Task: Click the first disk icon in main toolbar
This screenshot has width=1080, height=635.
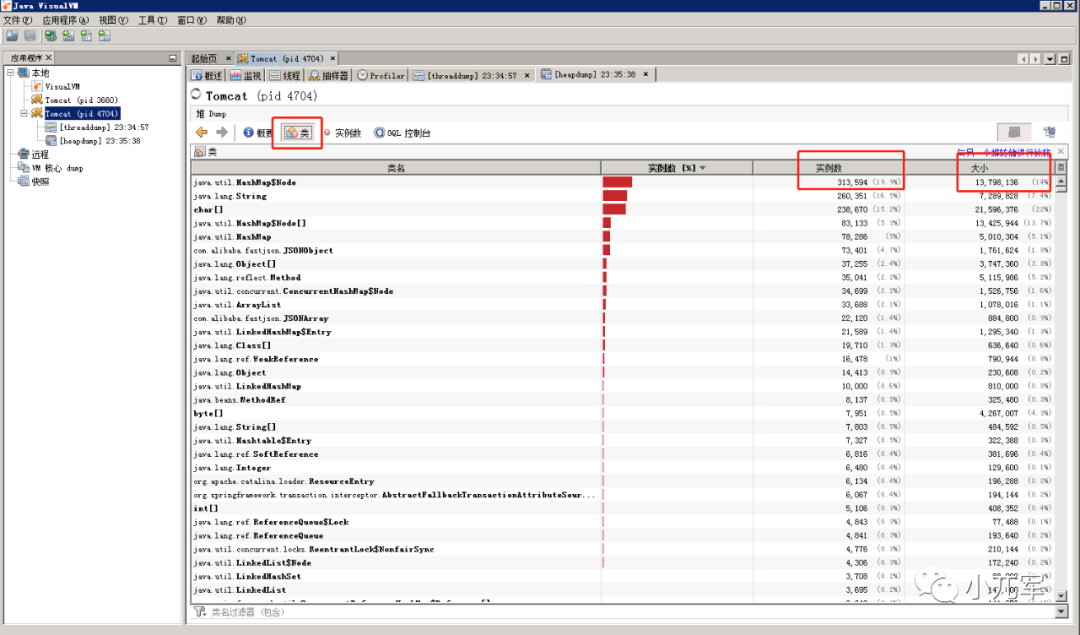Action: pyautogui.click(x=12, y=35)
